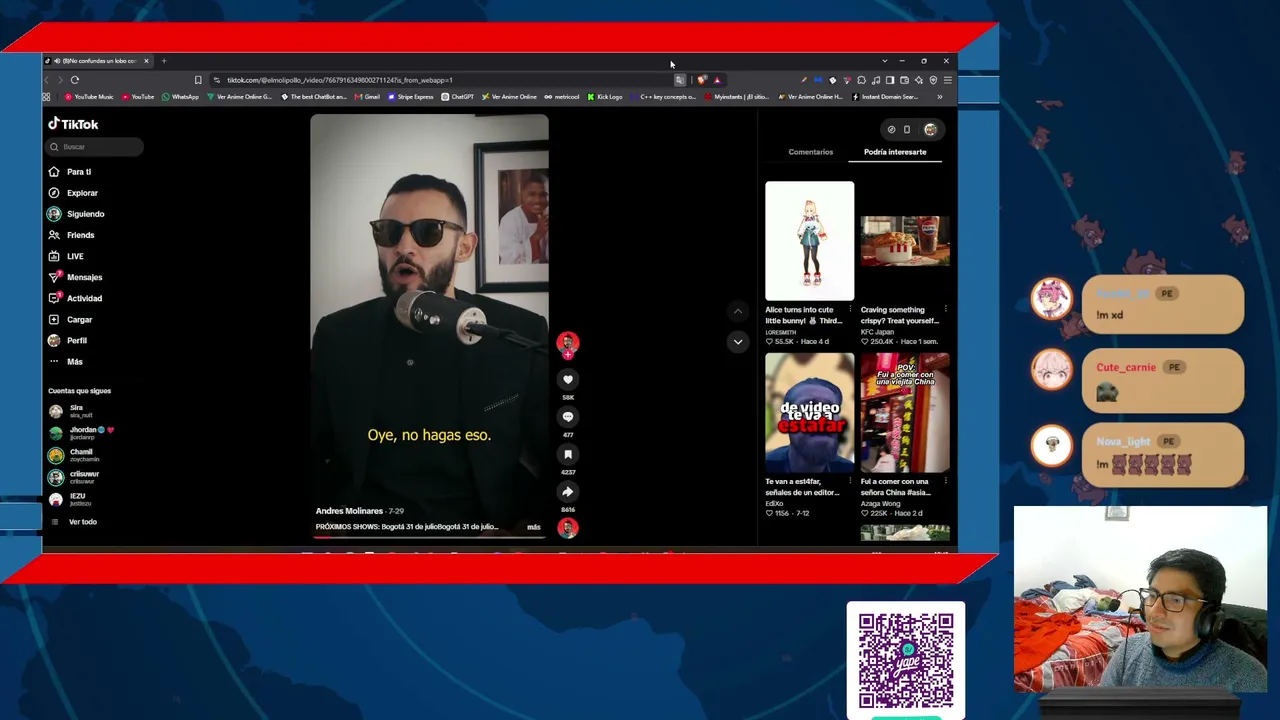Open the browser hamburger menu
Viewport: 1280px width, 720px height.
pyautogui.click(x=948, y=80)
